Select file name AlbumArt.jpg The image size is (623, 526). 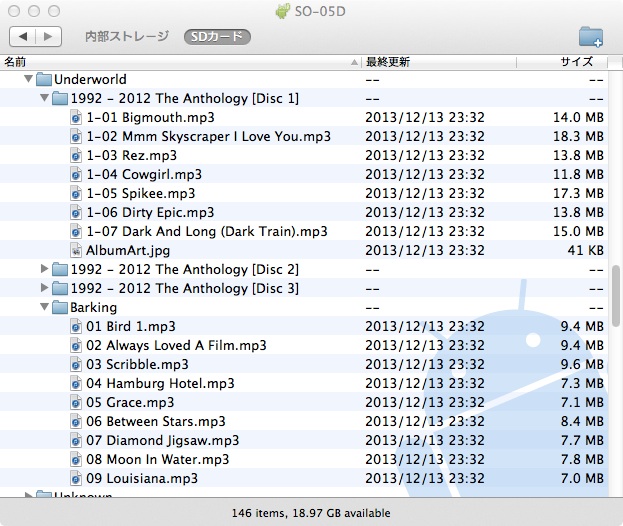click(128, 251)
